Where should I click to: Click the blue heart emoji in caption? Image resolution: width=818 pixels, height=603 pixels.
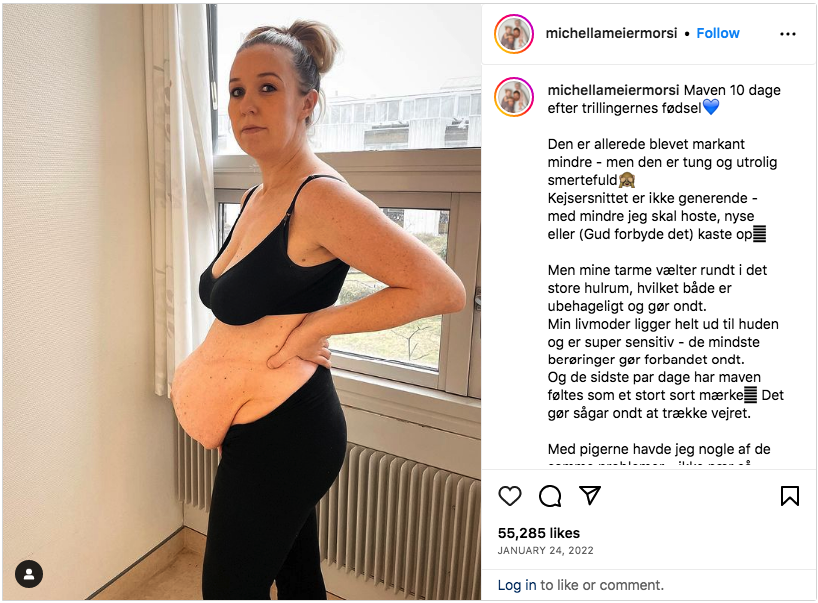(711, 107)
